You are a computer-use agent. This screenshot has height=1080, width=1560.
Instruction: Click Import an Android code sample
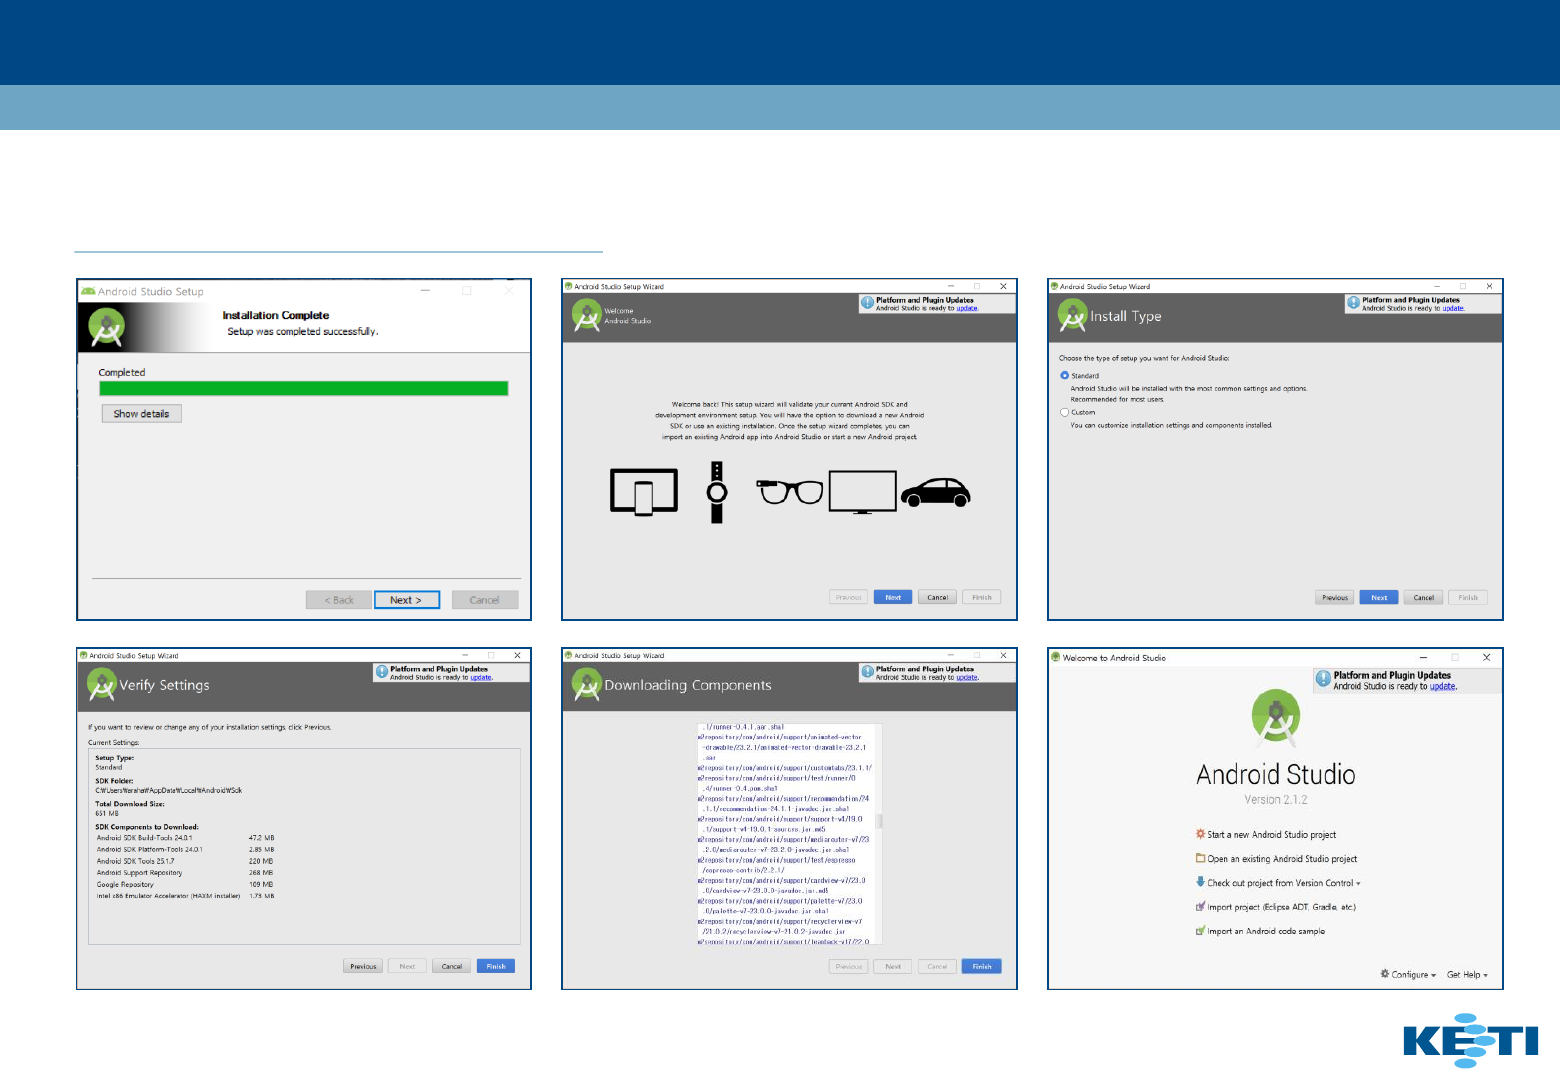point(1261,931)
